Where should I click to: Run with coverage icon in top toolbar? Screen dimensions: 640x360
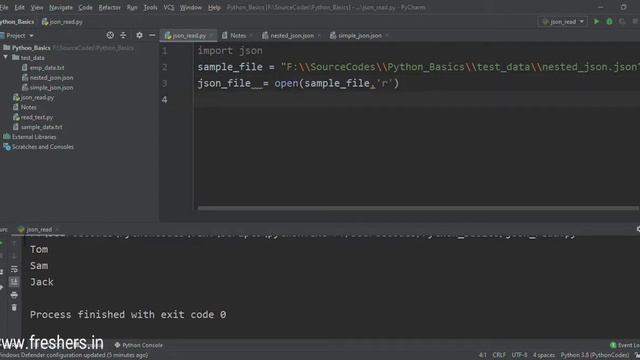pyautogui.click(x=622, y=22)
